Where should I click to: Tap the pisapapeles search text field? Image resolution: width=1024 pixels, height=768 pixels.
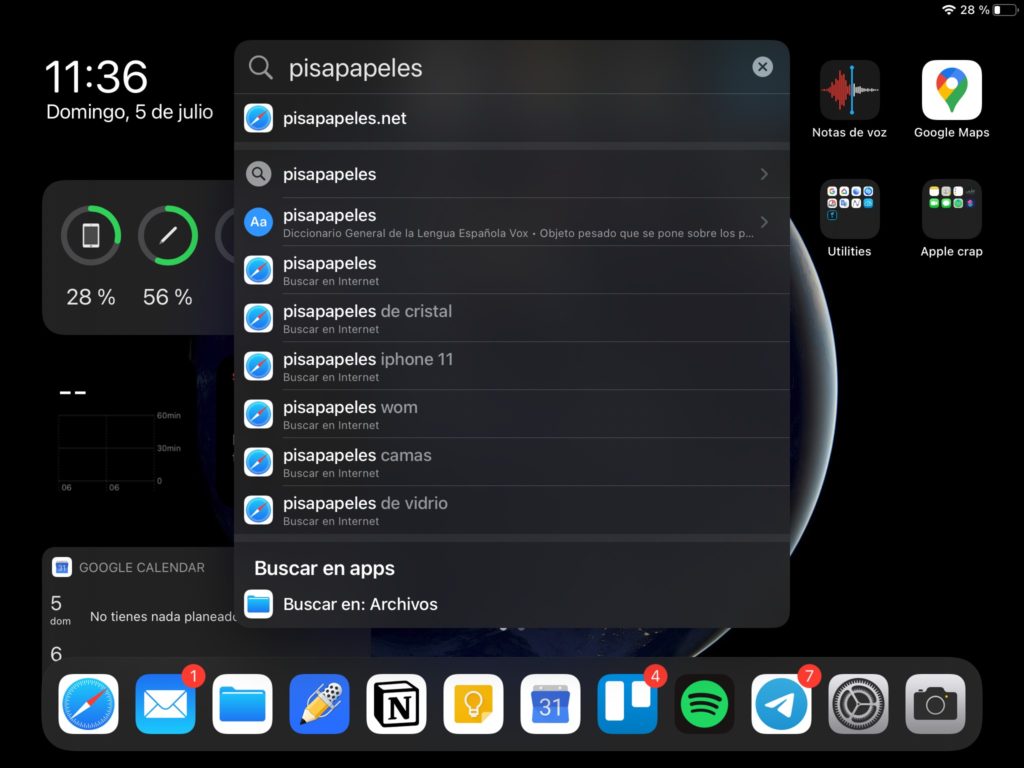click(500, 67)
